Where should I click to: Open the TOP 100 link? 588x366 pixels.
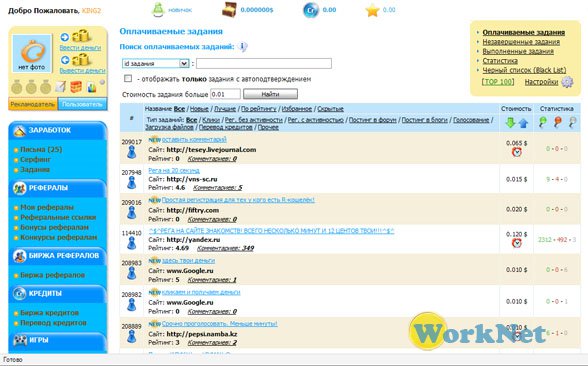tap(498, 82)
